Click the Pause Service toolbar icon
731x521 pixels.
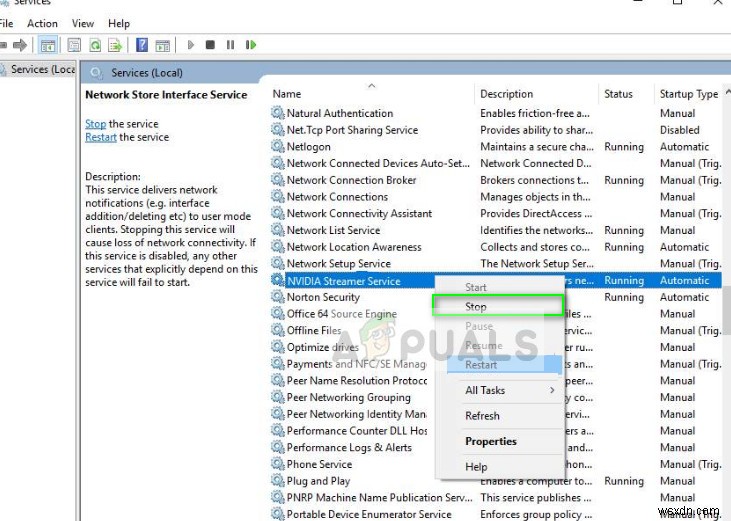click(x=230, y=45)
